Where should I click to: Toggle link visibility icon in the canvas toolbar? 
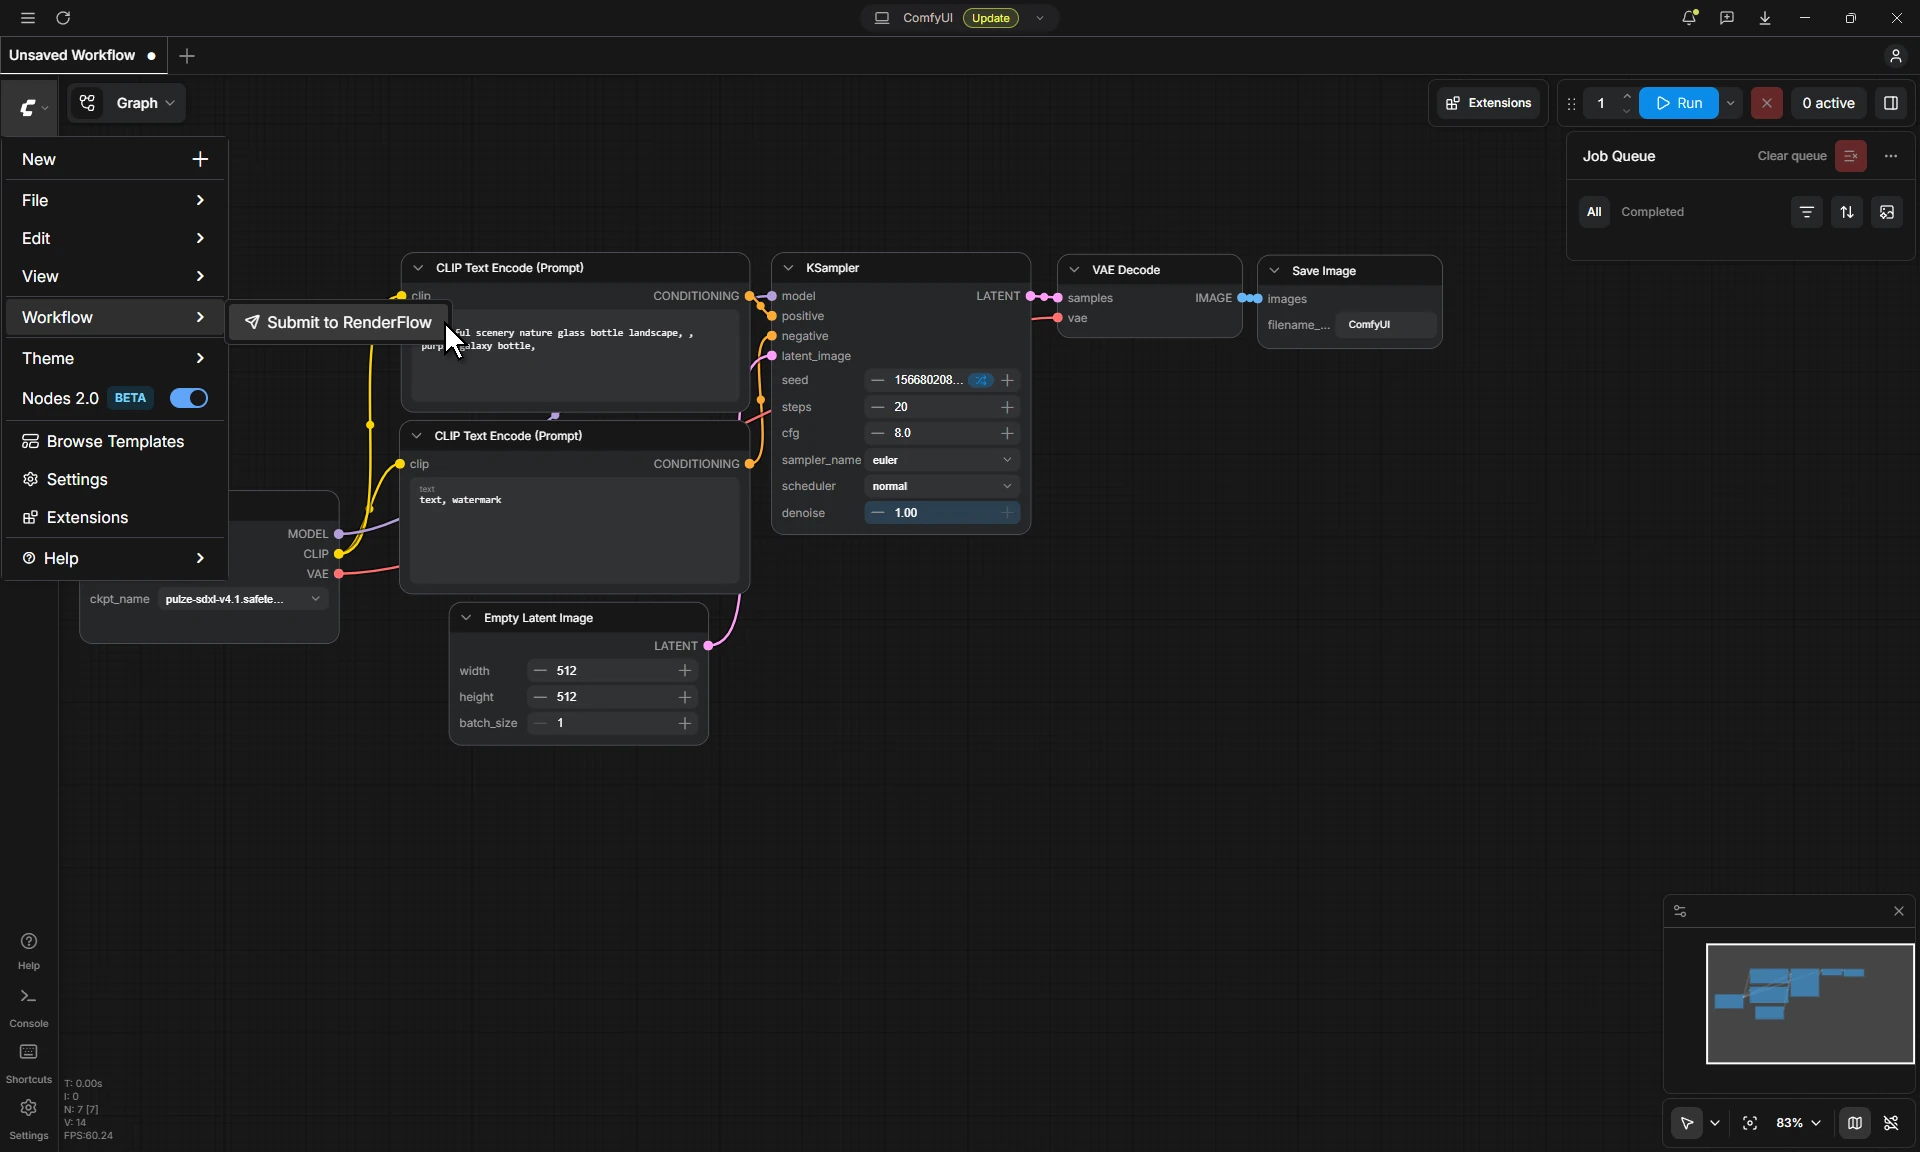coord(1891,1123)
